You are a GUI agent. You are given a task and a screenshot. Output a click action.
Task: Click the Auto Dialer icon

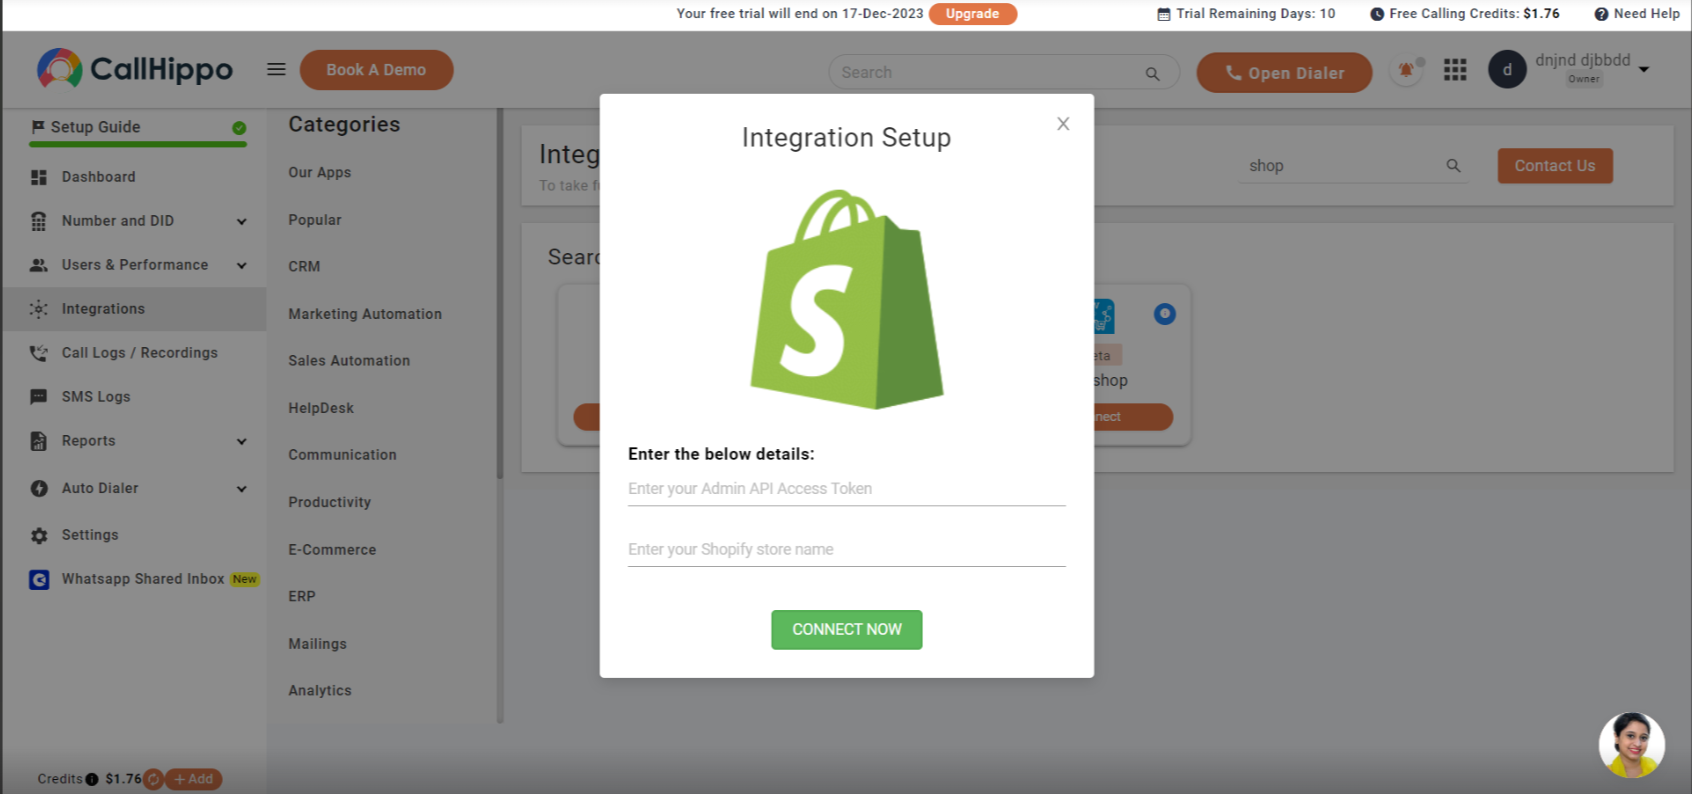click(x=39, y=488)
